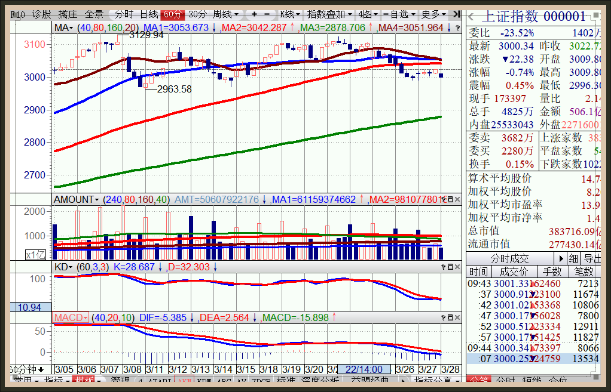Click the 3129.94 high price label
This screenshot has width=611, height=392.
(x=147, y=35)
